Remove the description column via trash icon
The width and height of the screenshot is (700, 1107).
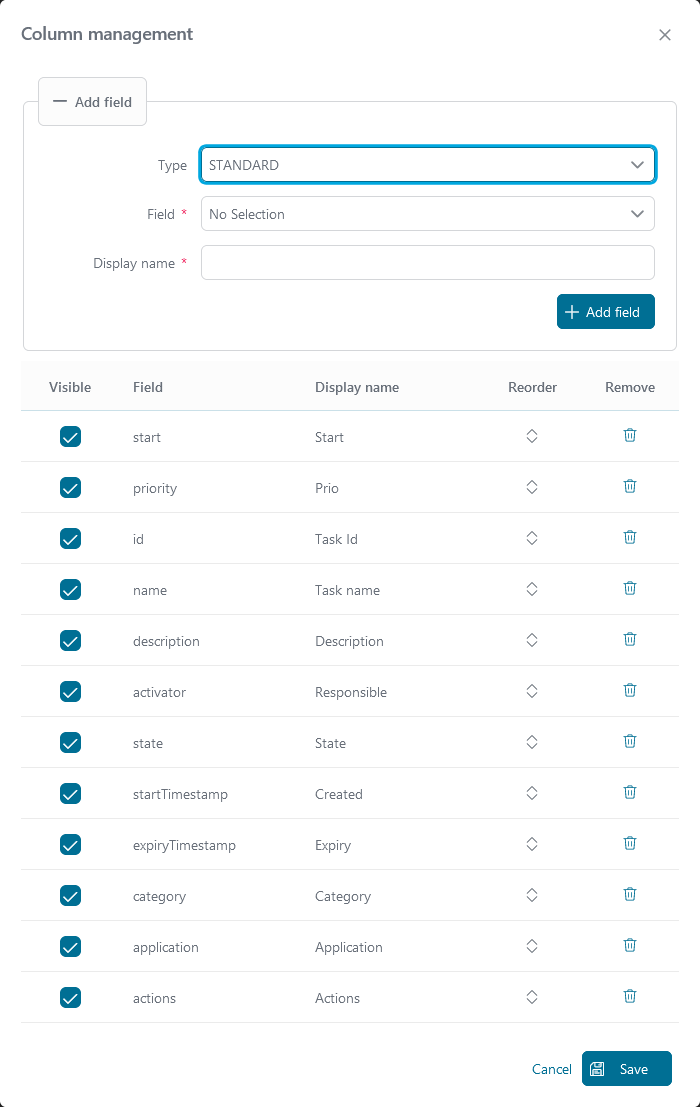click(x=630, y=640)
